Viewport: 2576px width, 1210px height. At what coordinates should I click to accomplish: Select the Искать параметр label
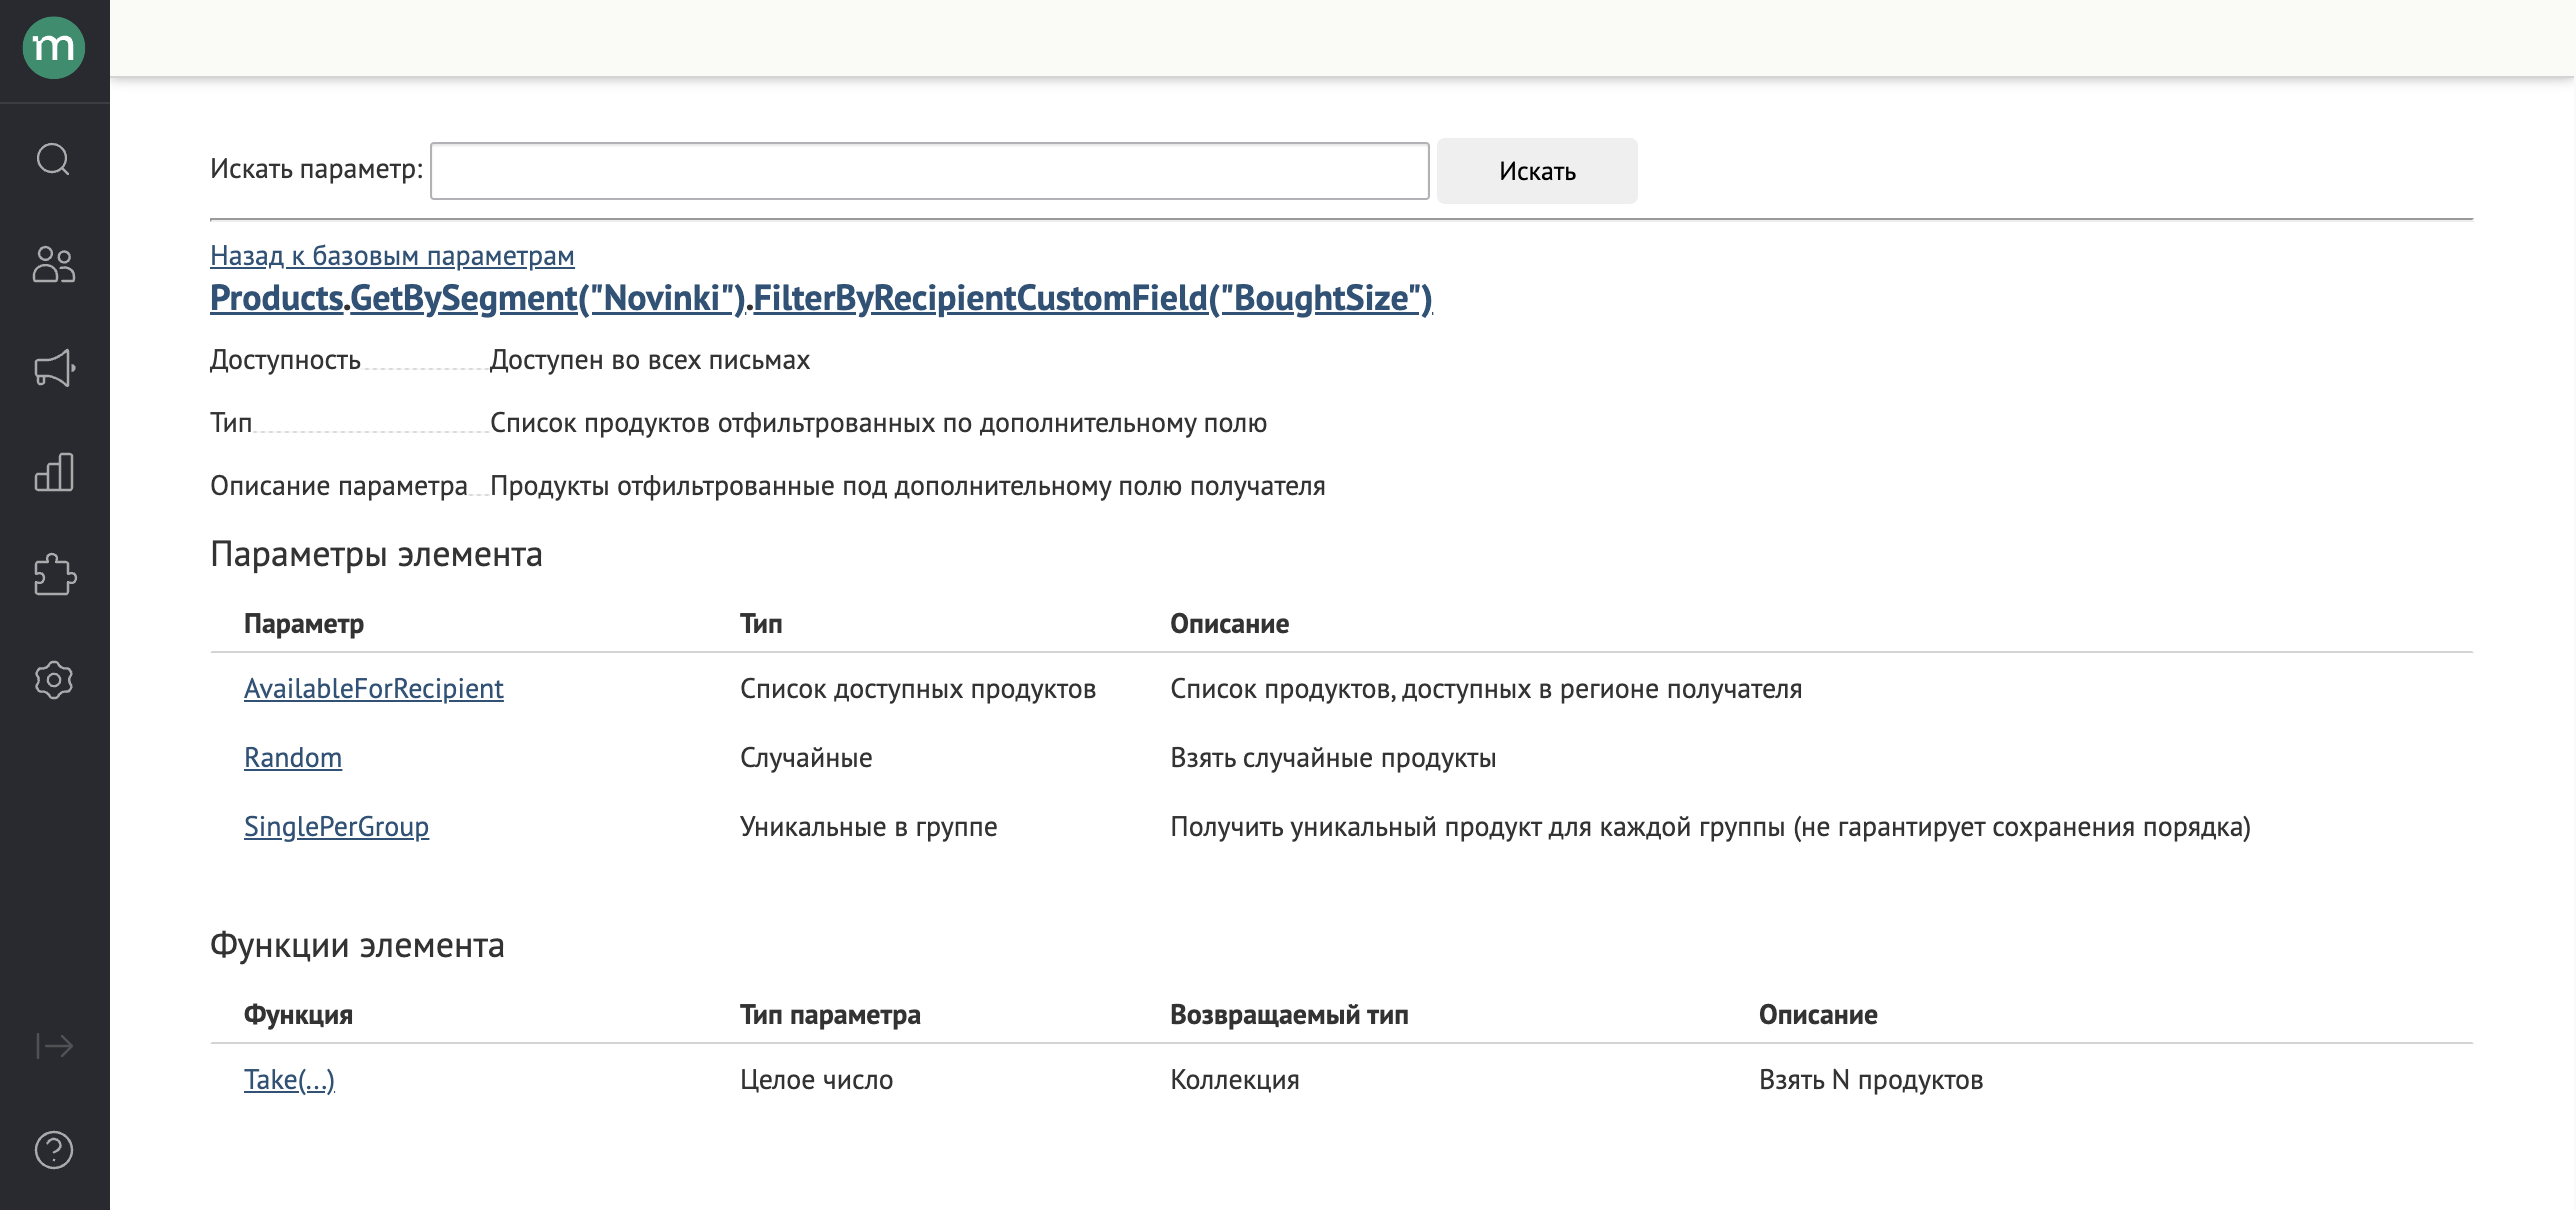(316, 169)
